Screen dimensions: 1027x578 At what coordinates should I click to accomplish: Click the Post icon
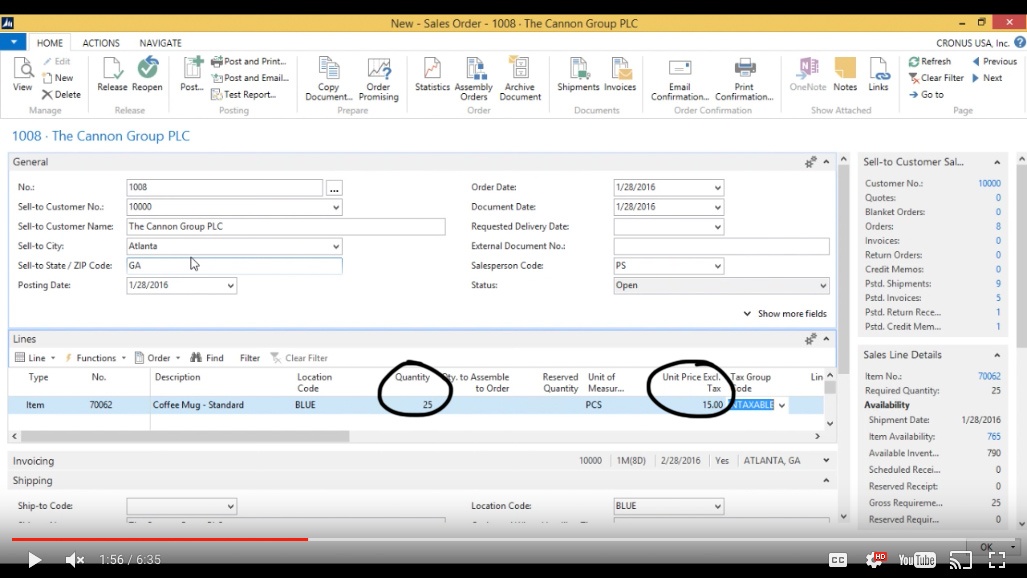pos(192,74)
